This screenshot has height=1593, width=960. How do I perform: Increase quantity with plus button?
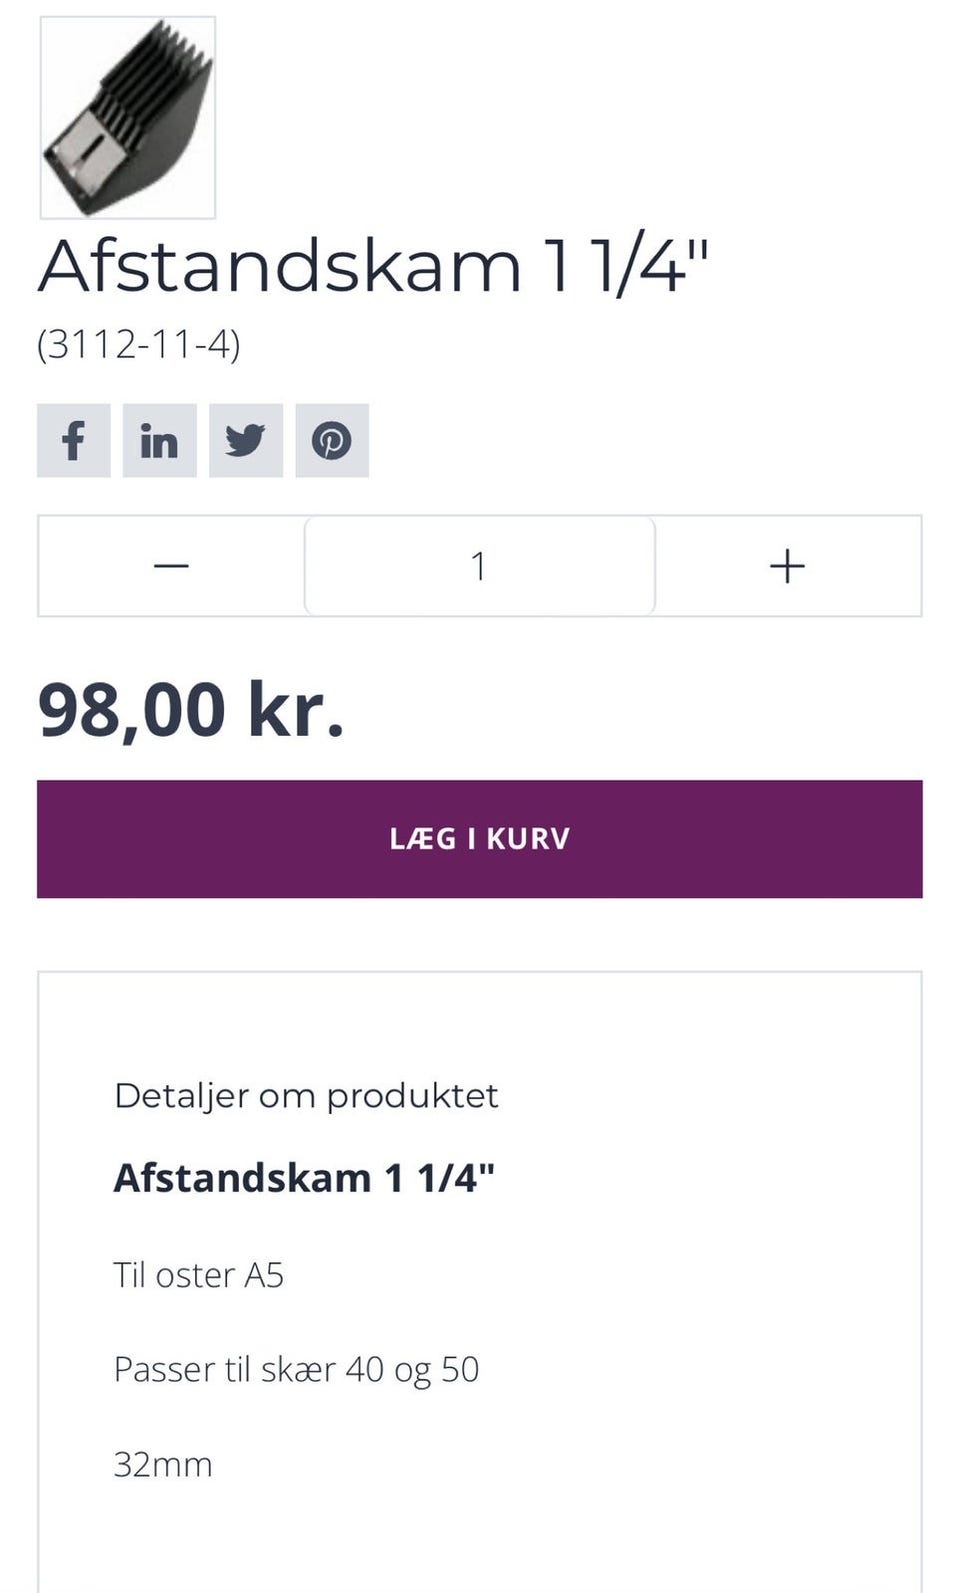coord(788,566)
